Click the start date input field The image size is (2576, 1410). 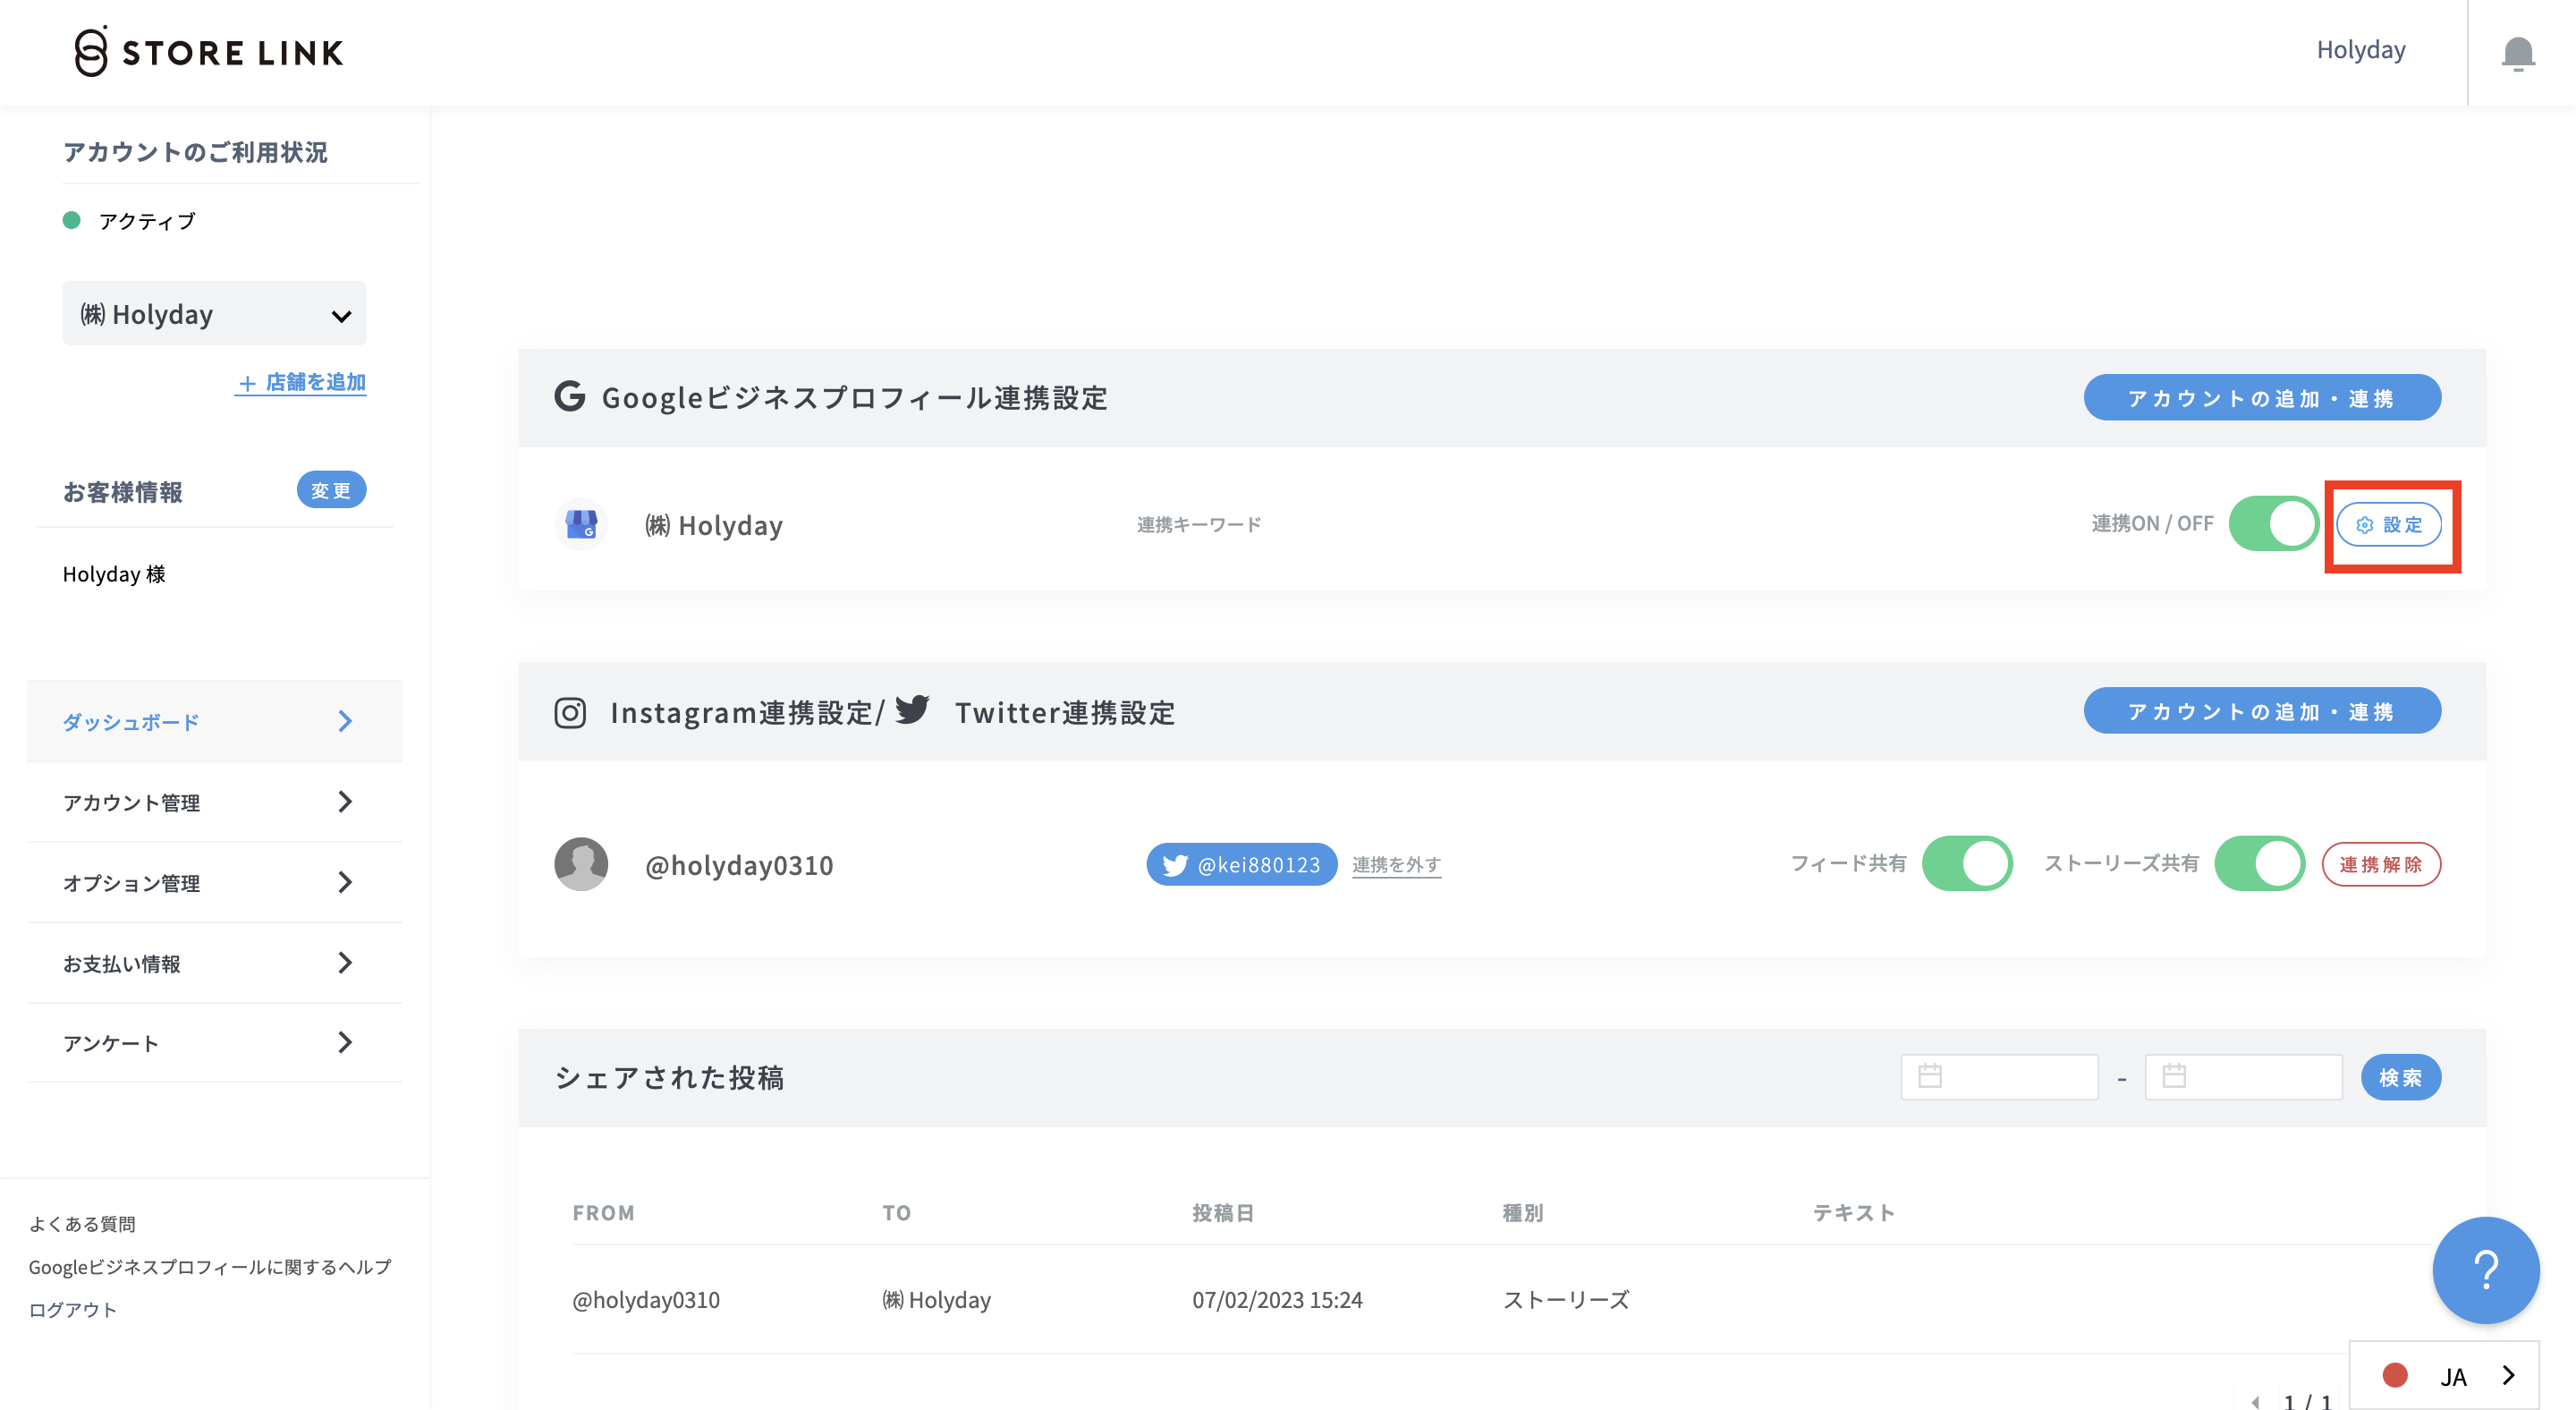[1999, 1077]
